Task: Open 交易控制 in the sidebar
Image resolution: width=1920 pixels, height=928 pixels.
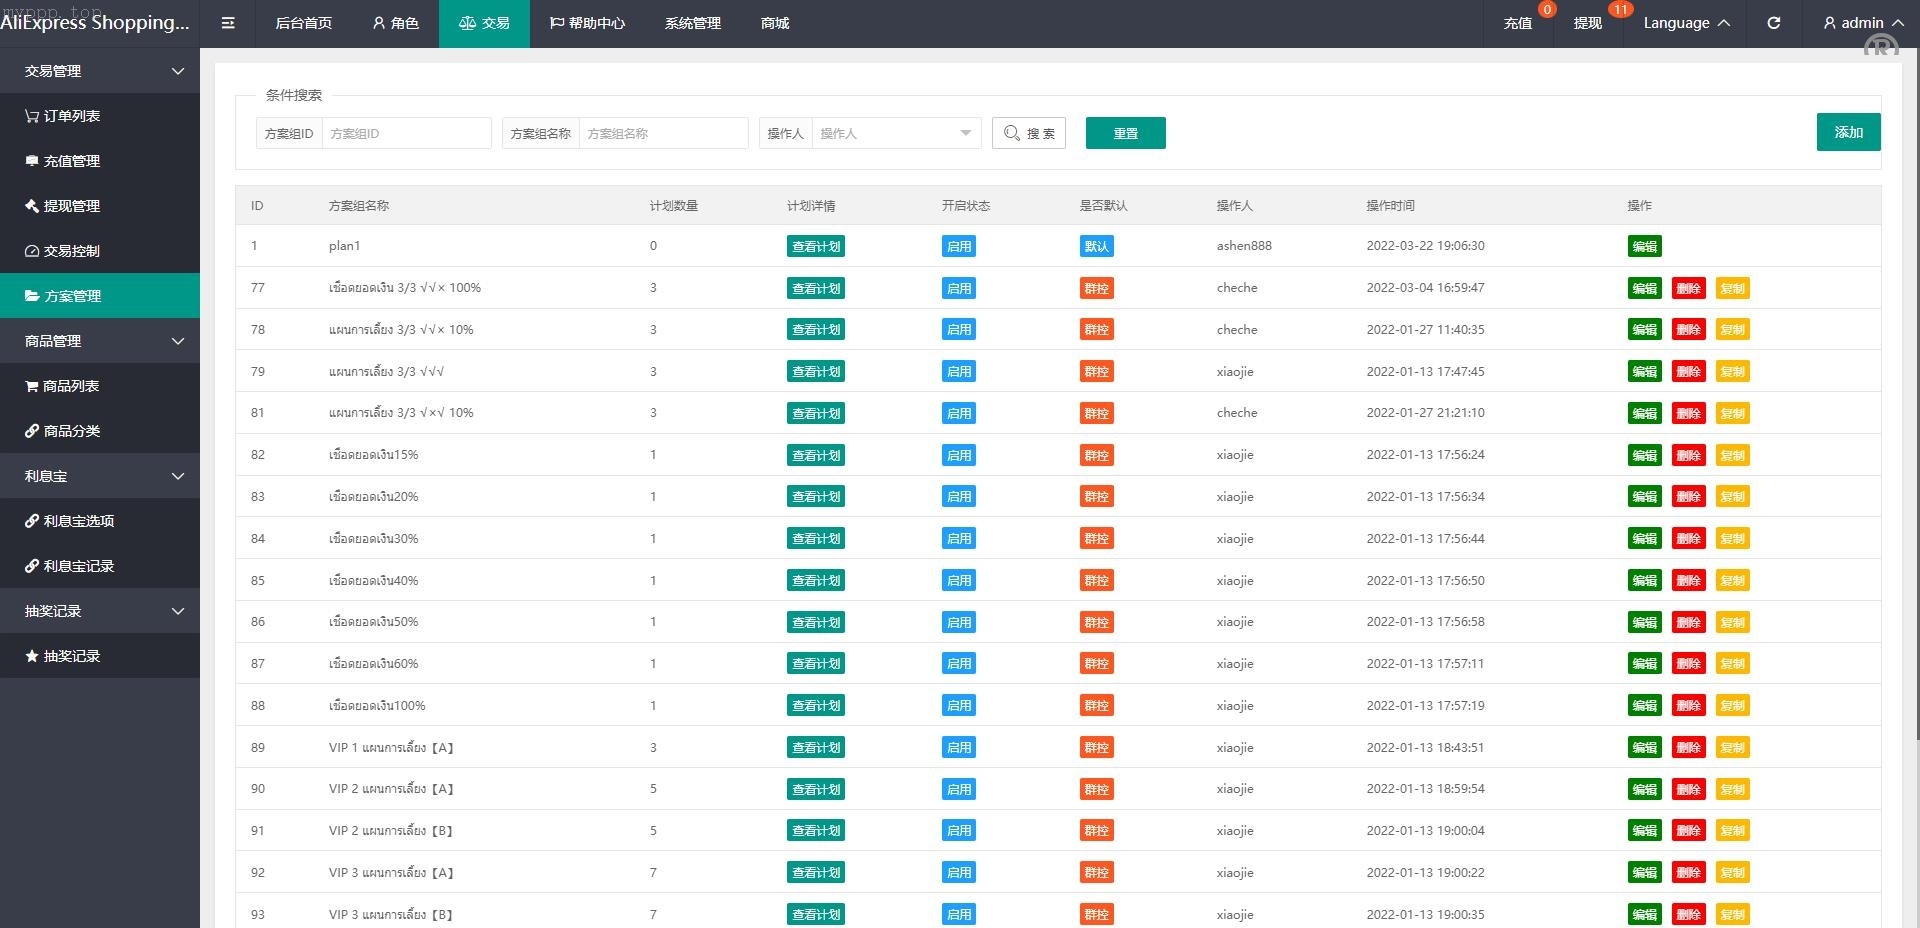Action: point(70,251)
